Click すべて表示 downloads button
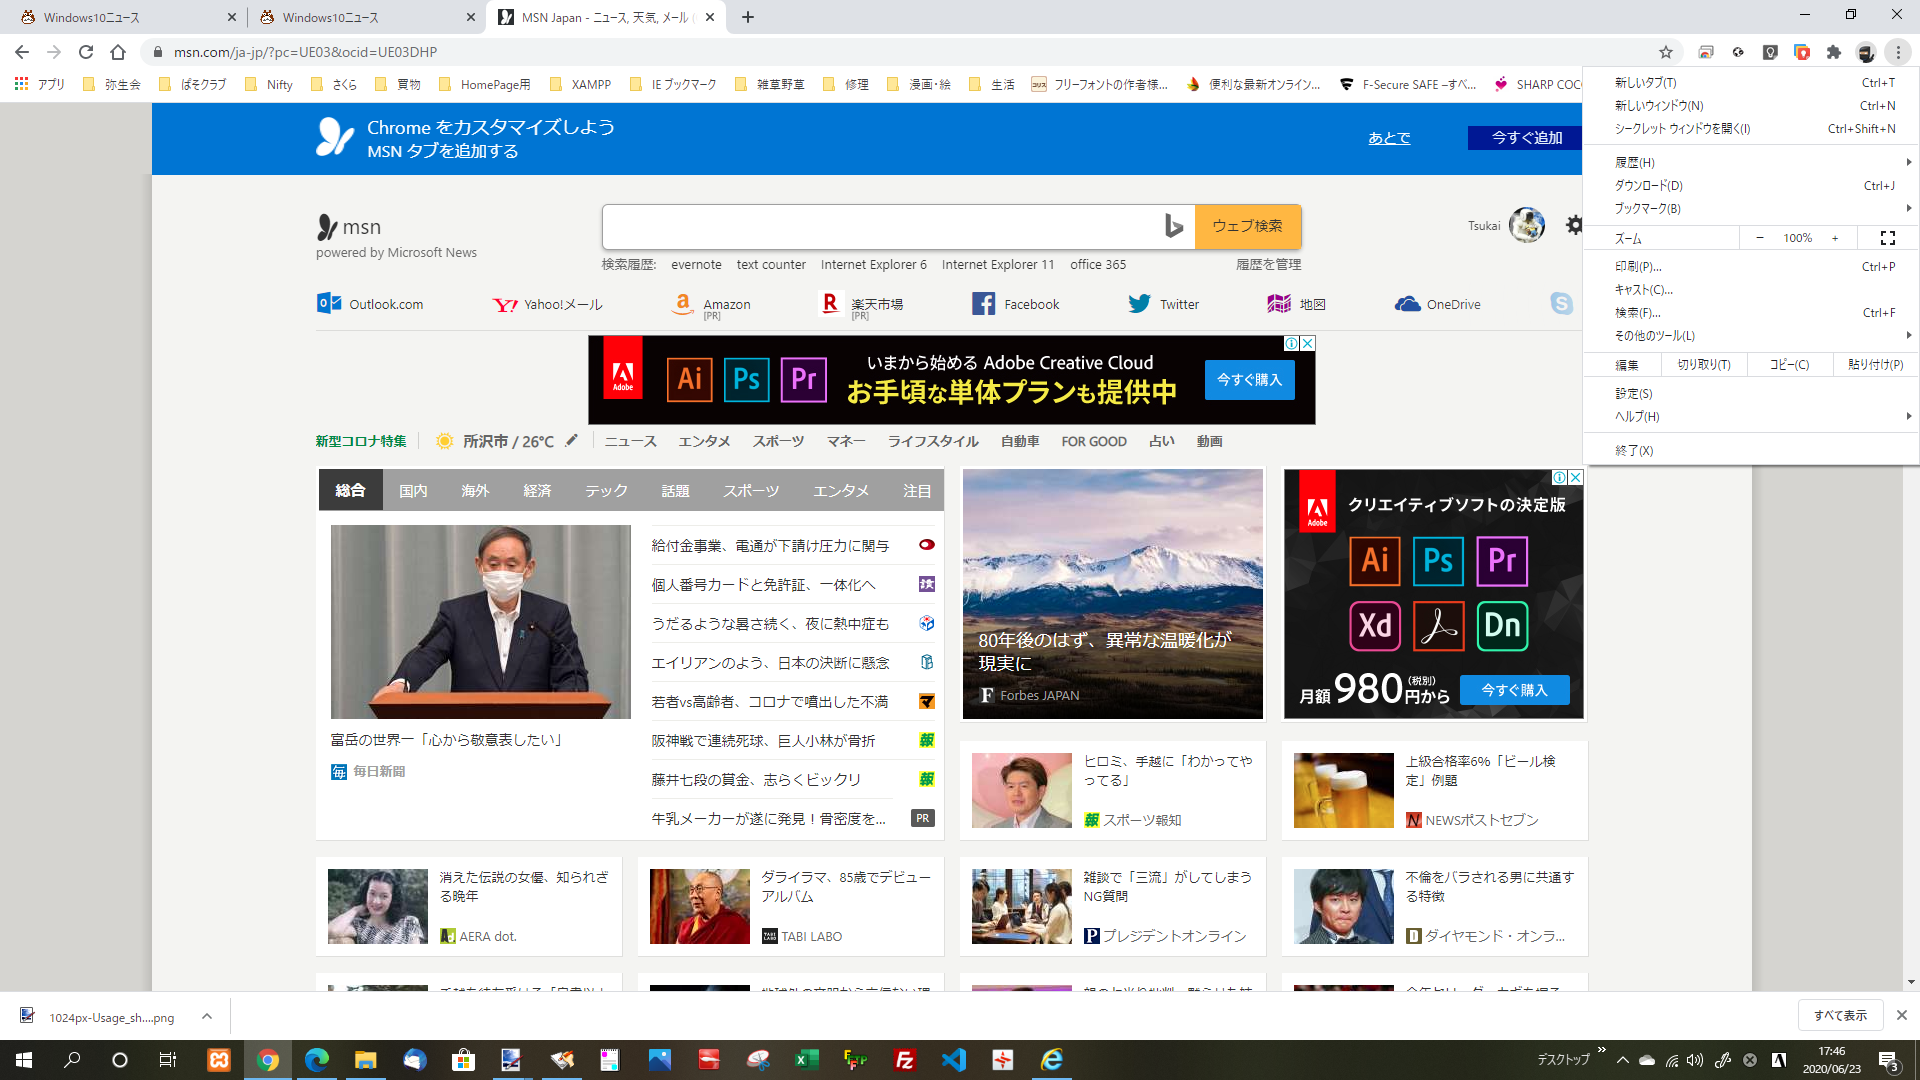 tap(1840, 1015)
